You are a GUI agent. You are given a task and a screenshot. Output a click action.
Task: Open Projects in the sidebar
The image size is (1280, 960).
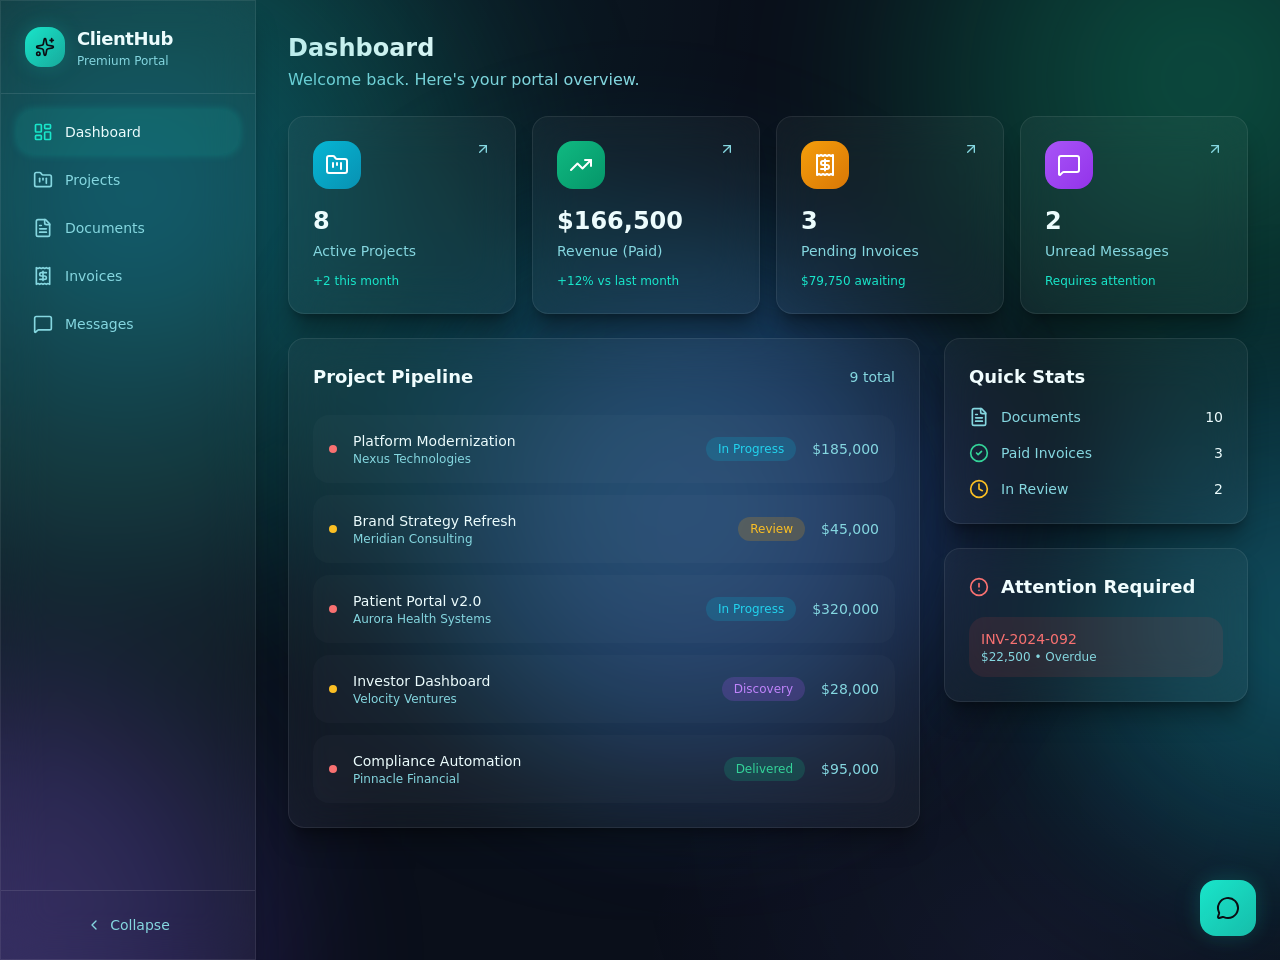128,180
